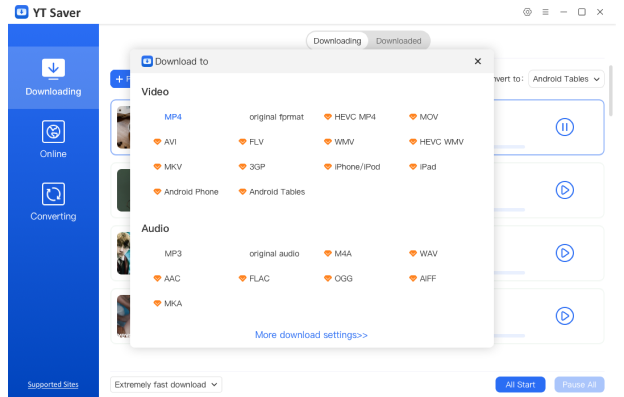624x397 pixels.
Task: Click the third item's progress bar
Action: tap(509, 272)
